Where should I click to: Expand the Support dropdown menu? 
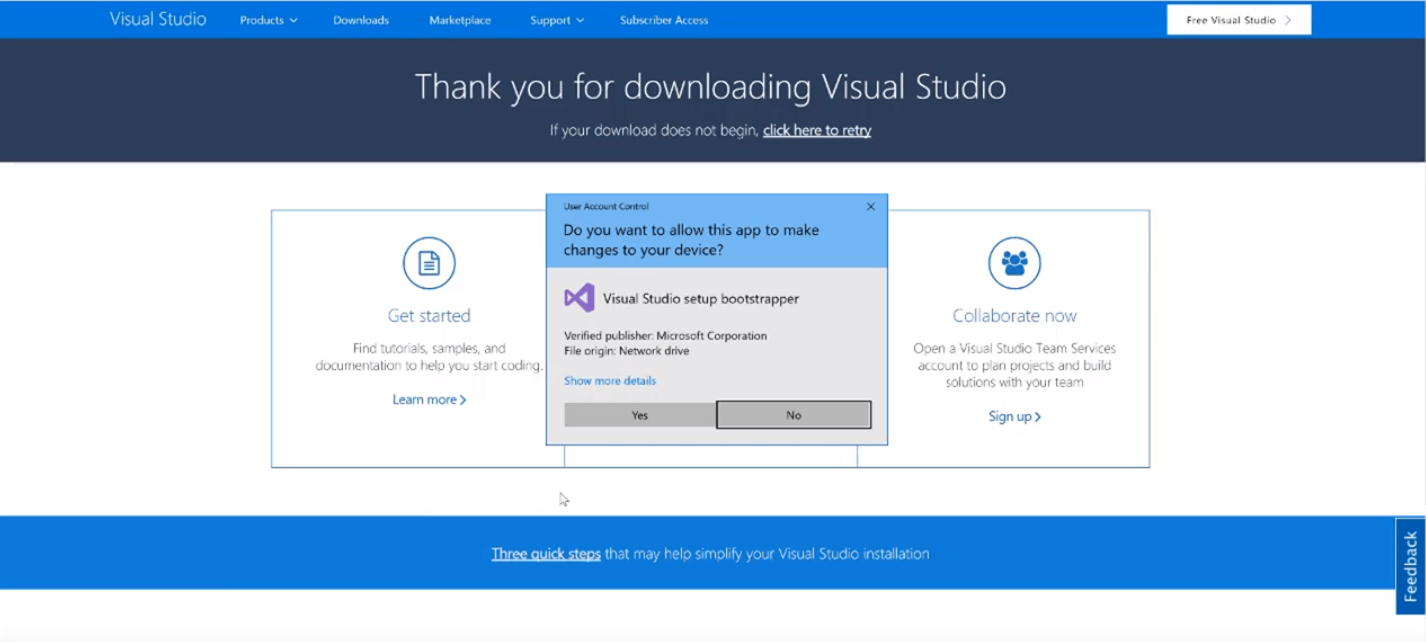pos(557,20)
